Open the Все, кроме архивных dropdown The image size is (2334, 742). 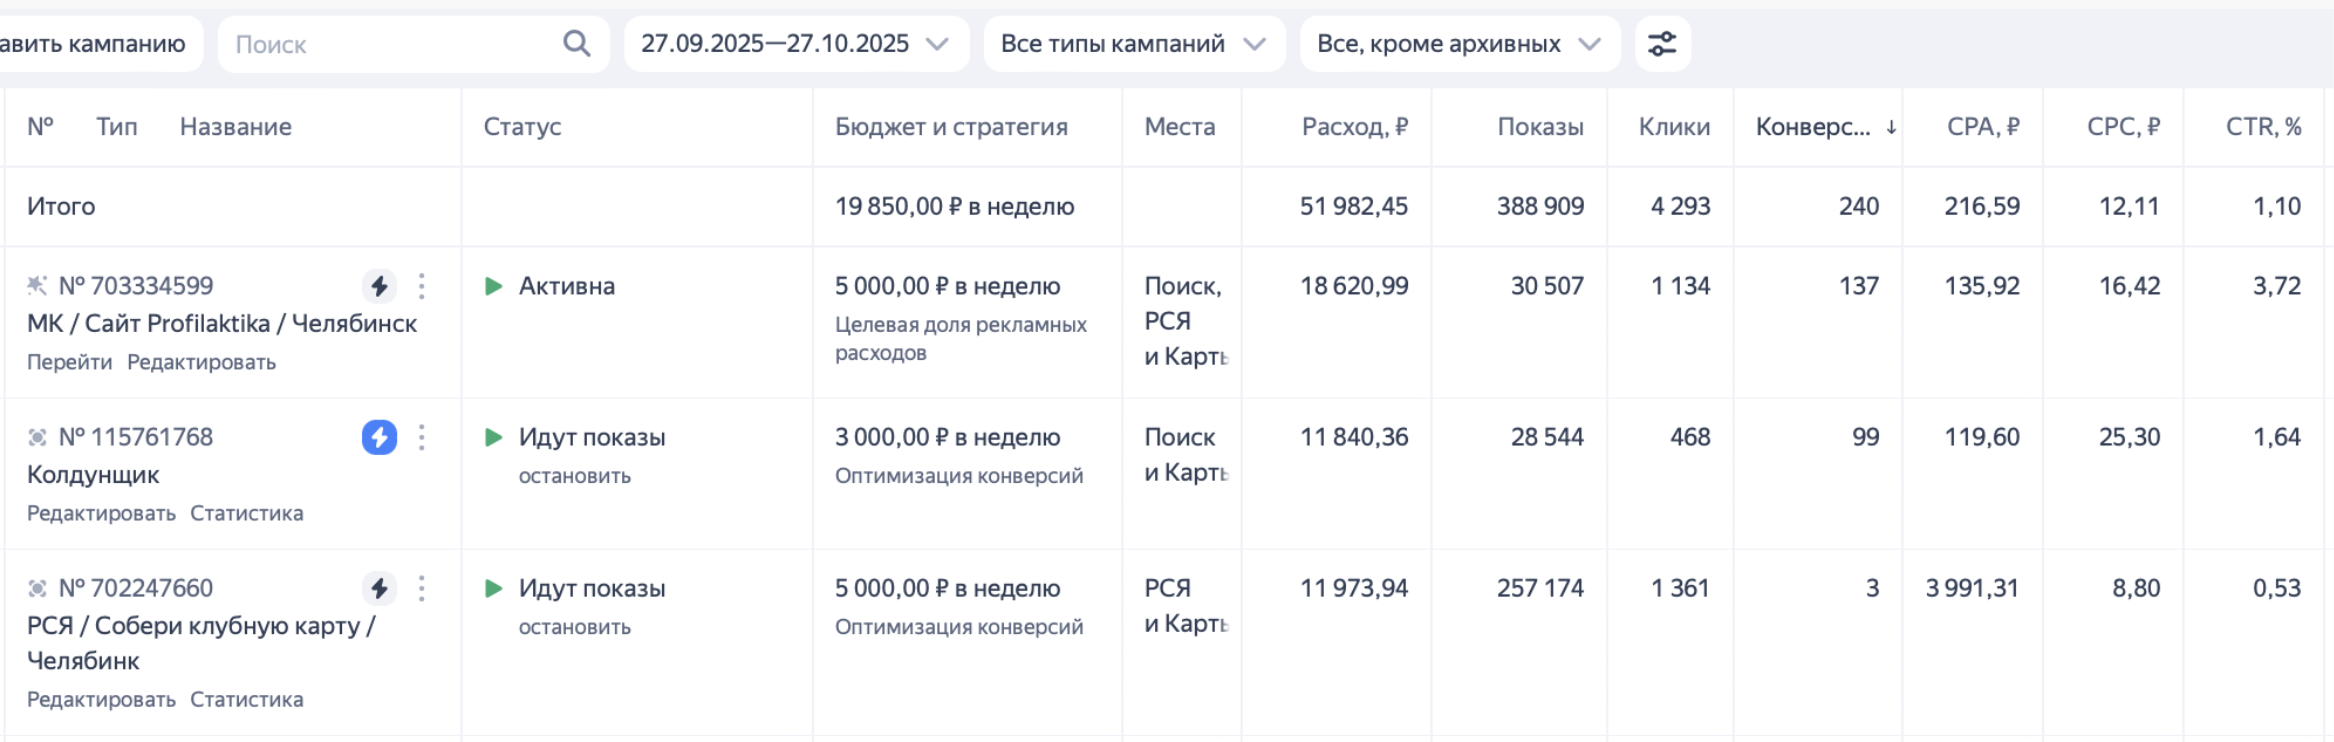(x=1458, y=44)
